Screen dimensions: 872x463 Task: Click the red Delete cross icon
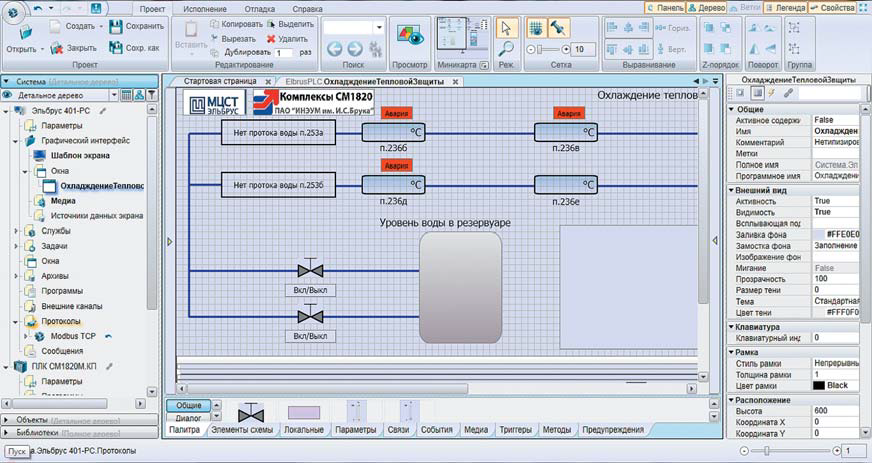pyautogui.click(x=271, y=39)
